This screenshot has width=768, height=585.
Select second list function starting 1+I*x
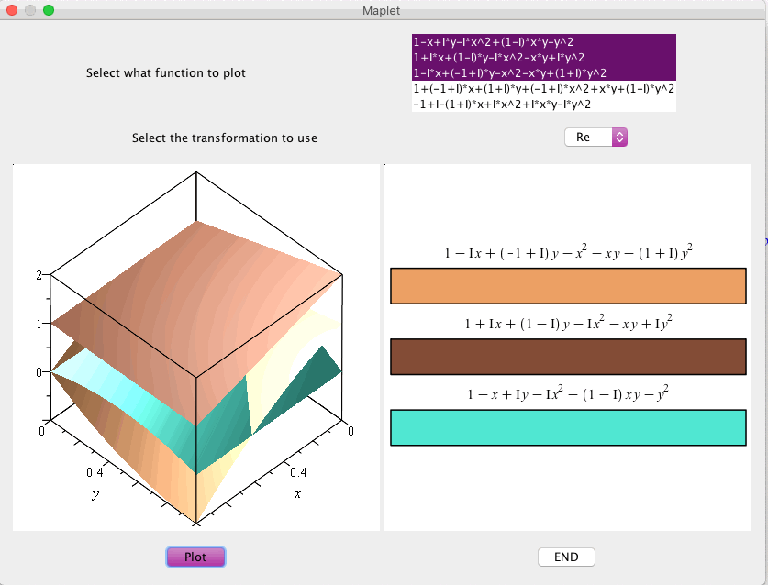click(x=543, y=58)
